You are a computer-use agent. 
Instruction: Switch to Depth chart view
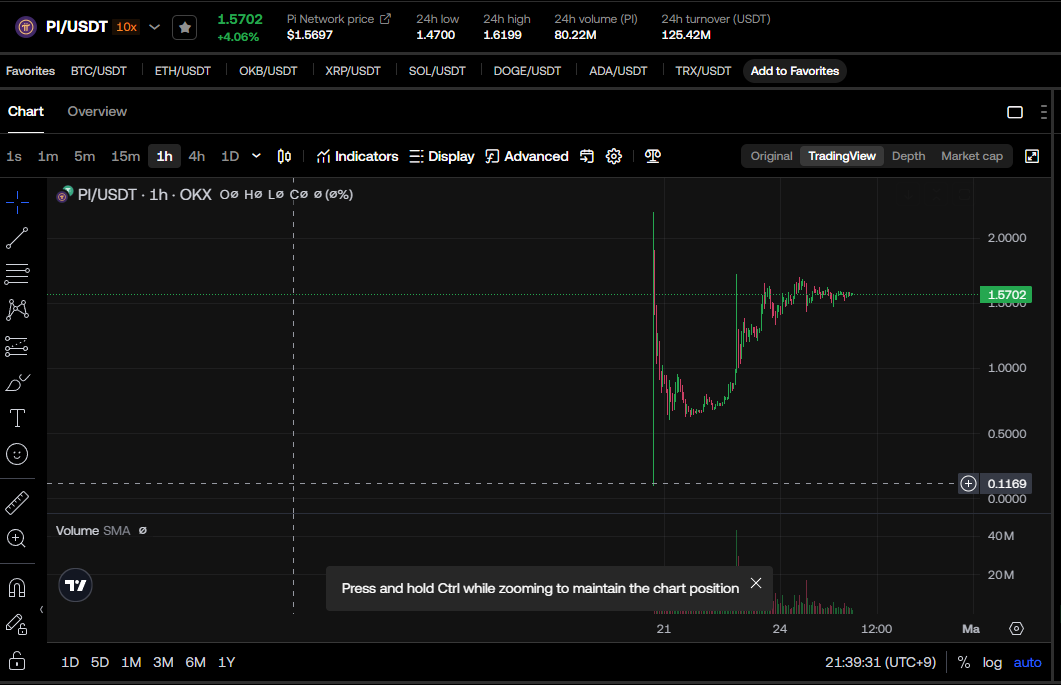coord(908,156)
